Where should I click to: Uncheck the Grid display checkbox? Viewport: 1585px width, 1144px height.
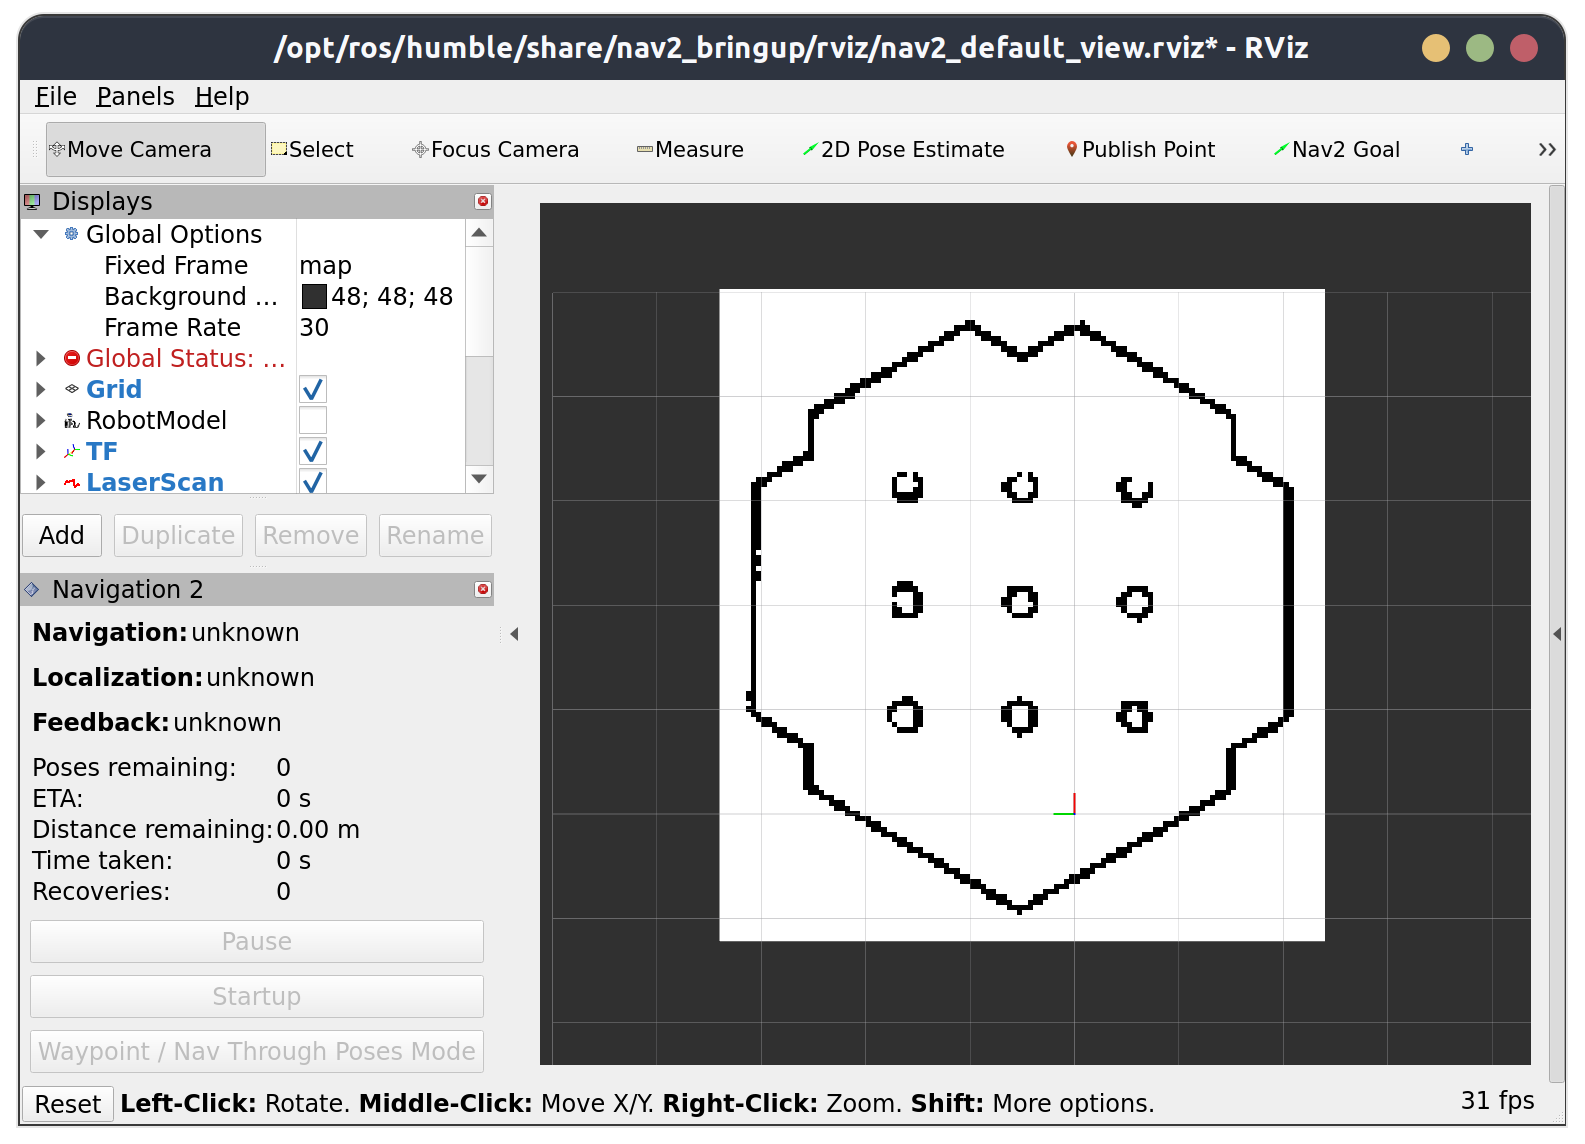pyautogui.click(x=313, y=390)
